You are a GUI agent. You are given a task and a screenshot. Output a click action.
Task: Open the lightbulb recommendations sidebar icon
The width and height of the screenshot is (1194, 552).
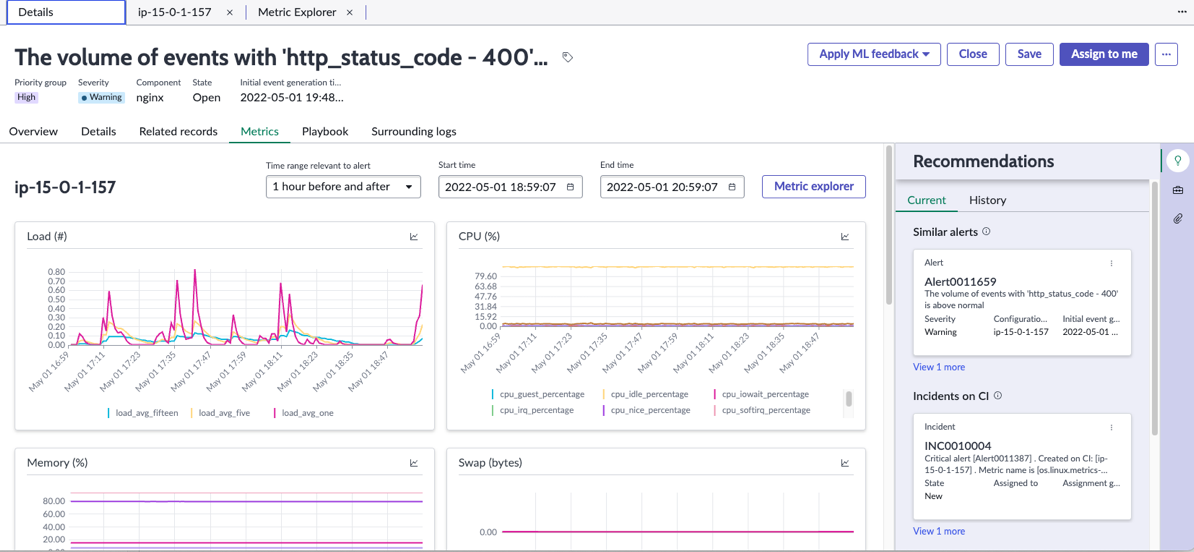pyautogui.click(x=1177, y=161)
